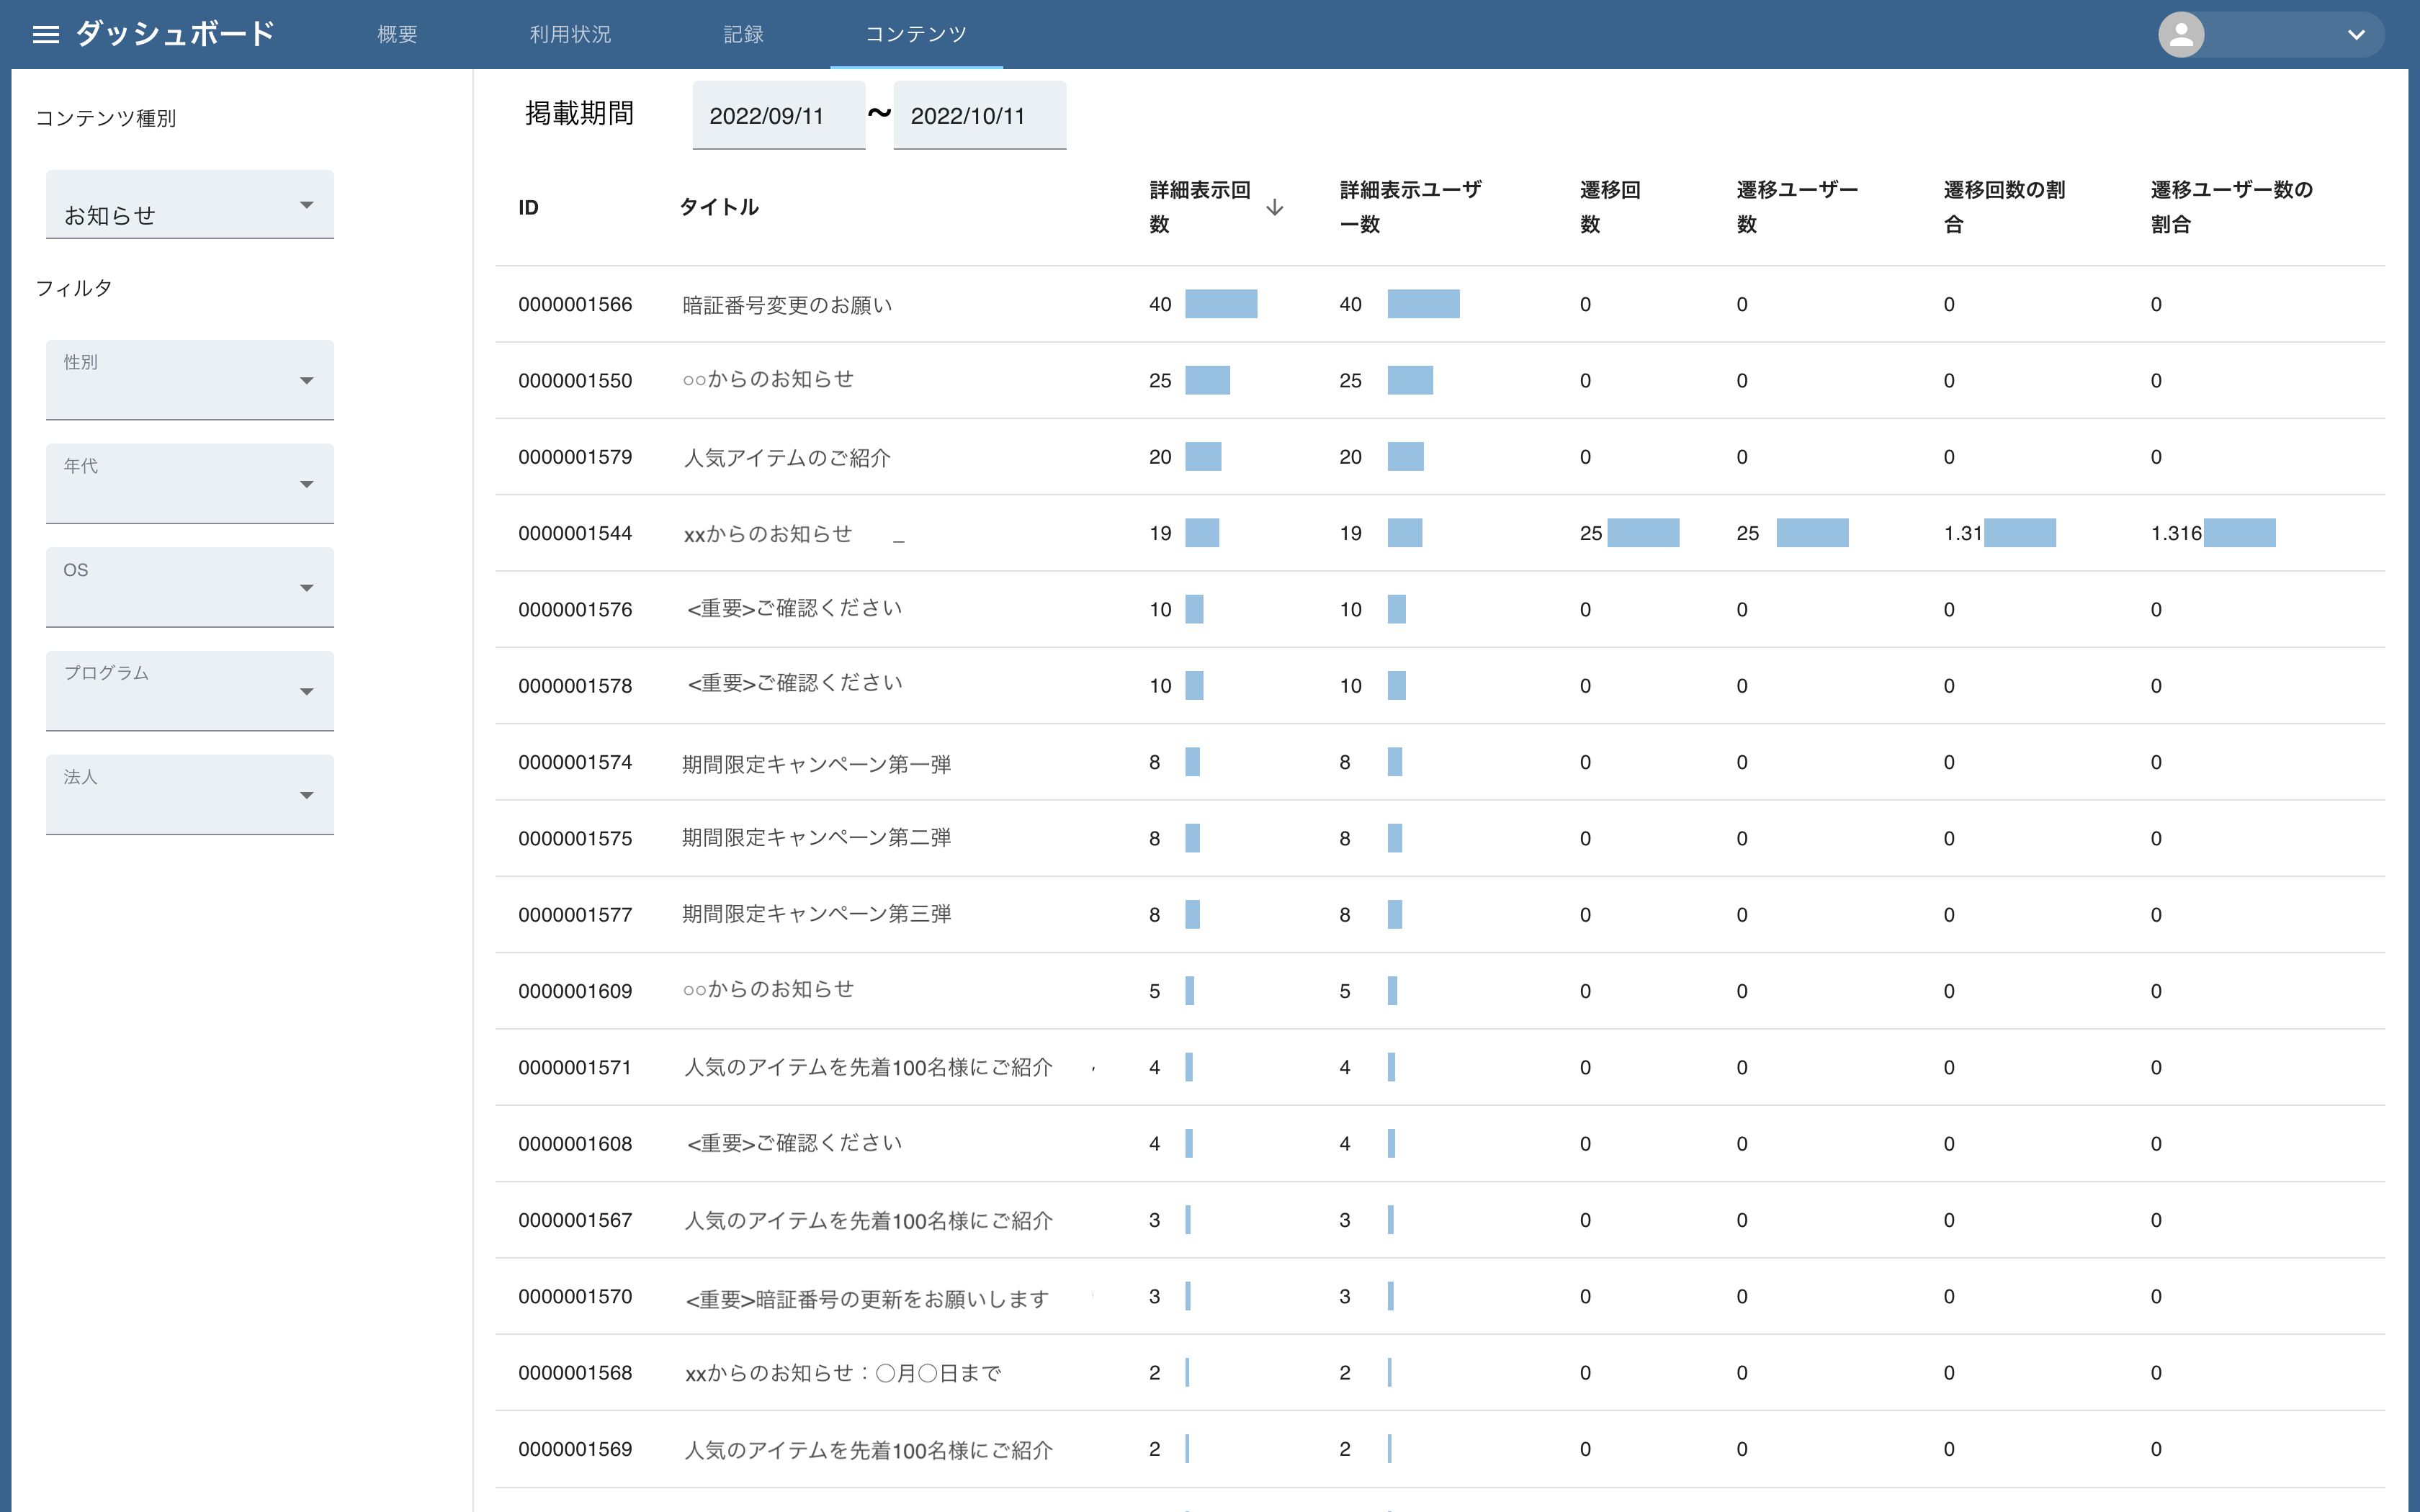Open the コンテンツ種別 お知らせ dropdown
This screenshot has height=1512, width=2420.
tap(190, 205)
